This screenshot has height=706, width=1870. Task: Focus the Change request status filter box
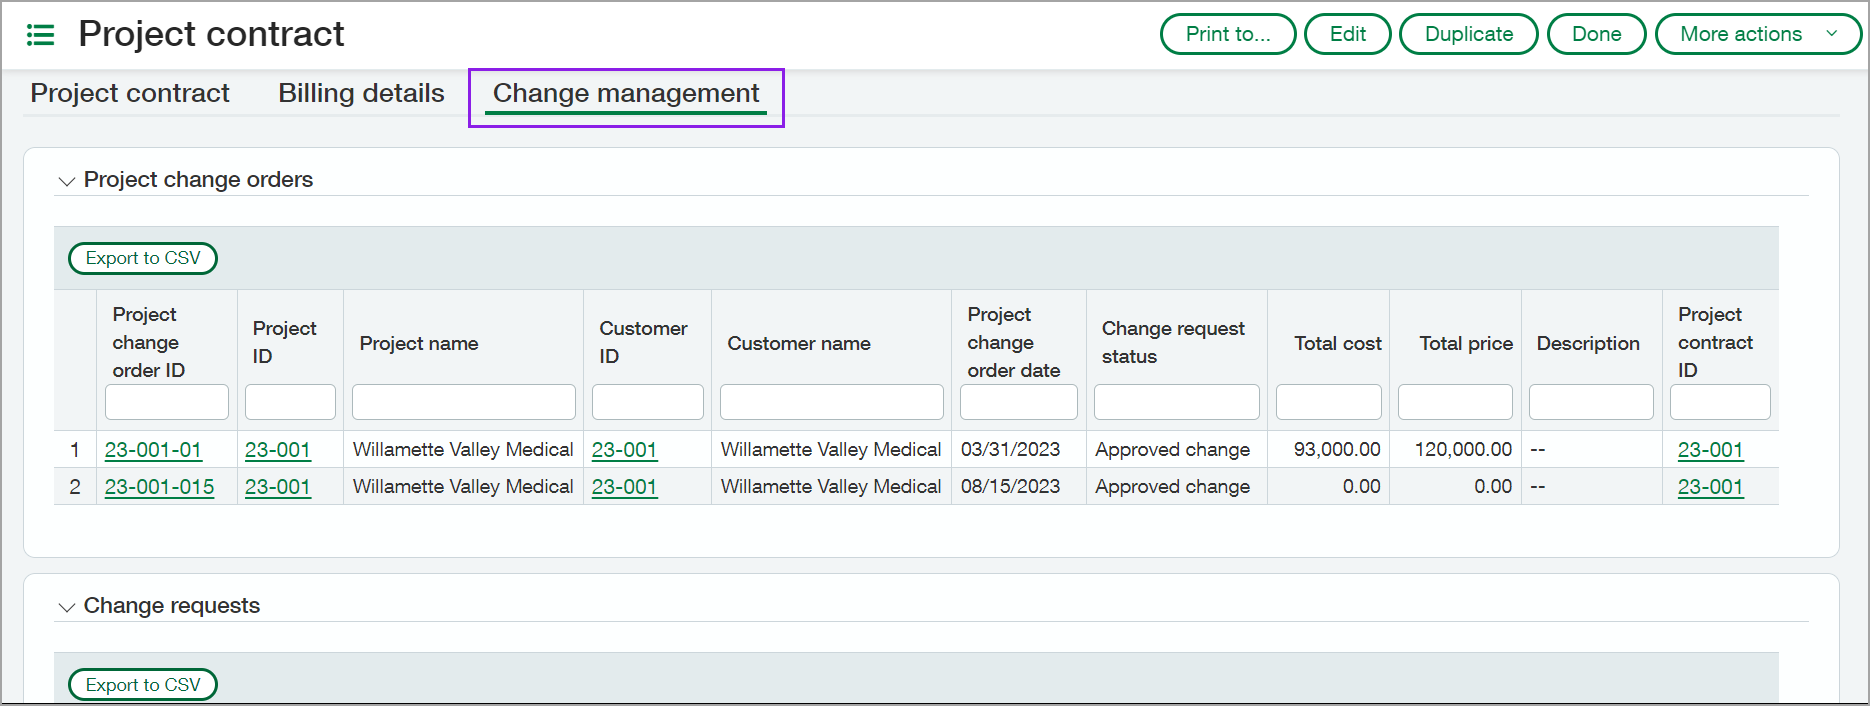1176,402
